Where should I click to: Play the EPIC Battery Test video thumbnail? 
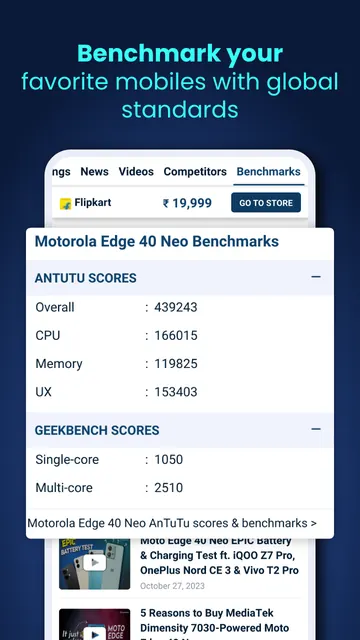[95, 564]
